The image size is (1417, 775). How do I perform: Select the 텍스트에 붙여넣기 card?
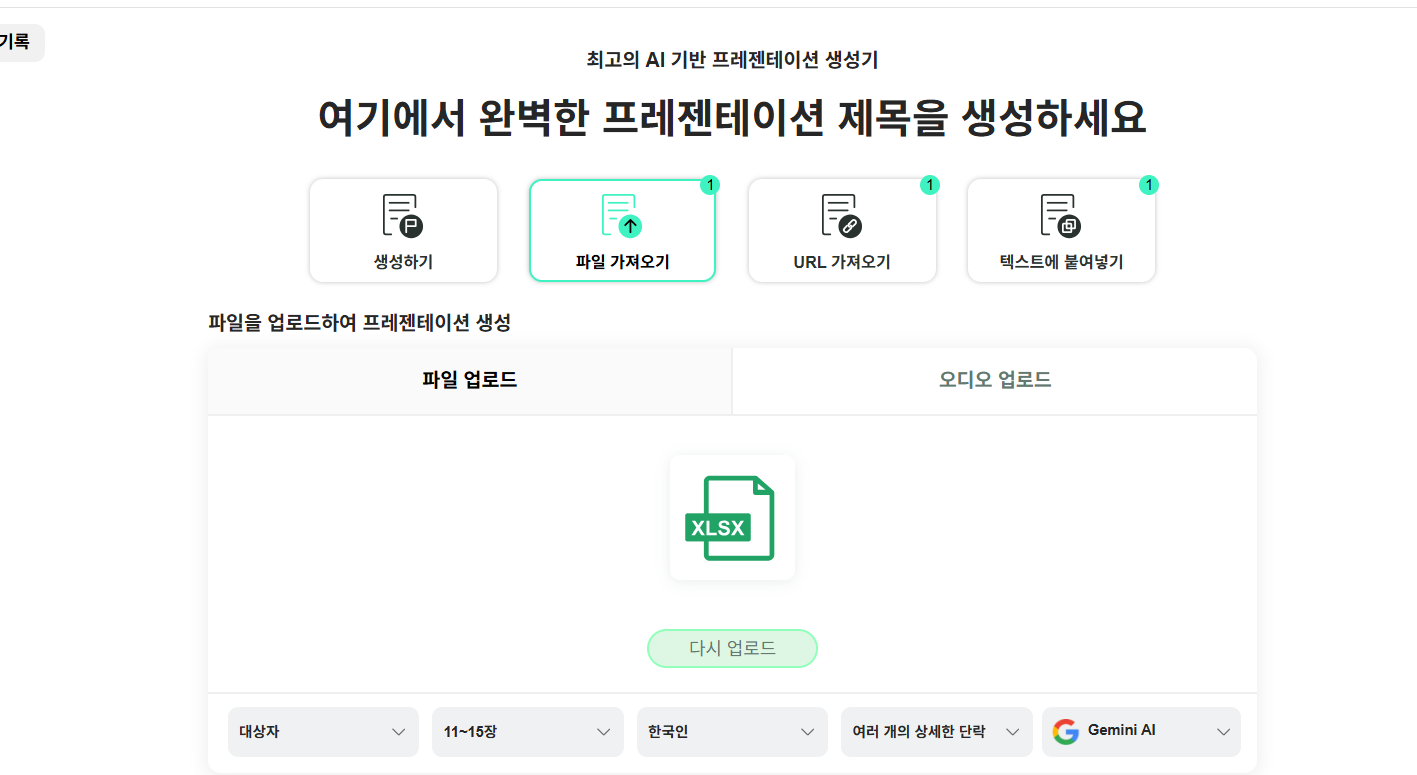coord(1061,230)
